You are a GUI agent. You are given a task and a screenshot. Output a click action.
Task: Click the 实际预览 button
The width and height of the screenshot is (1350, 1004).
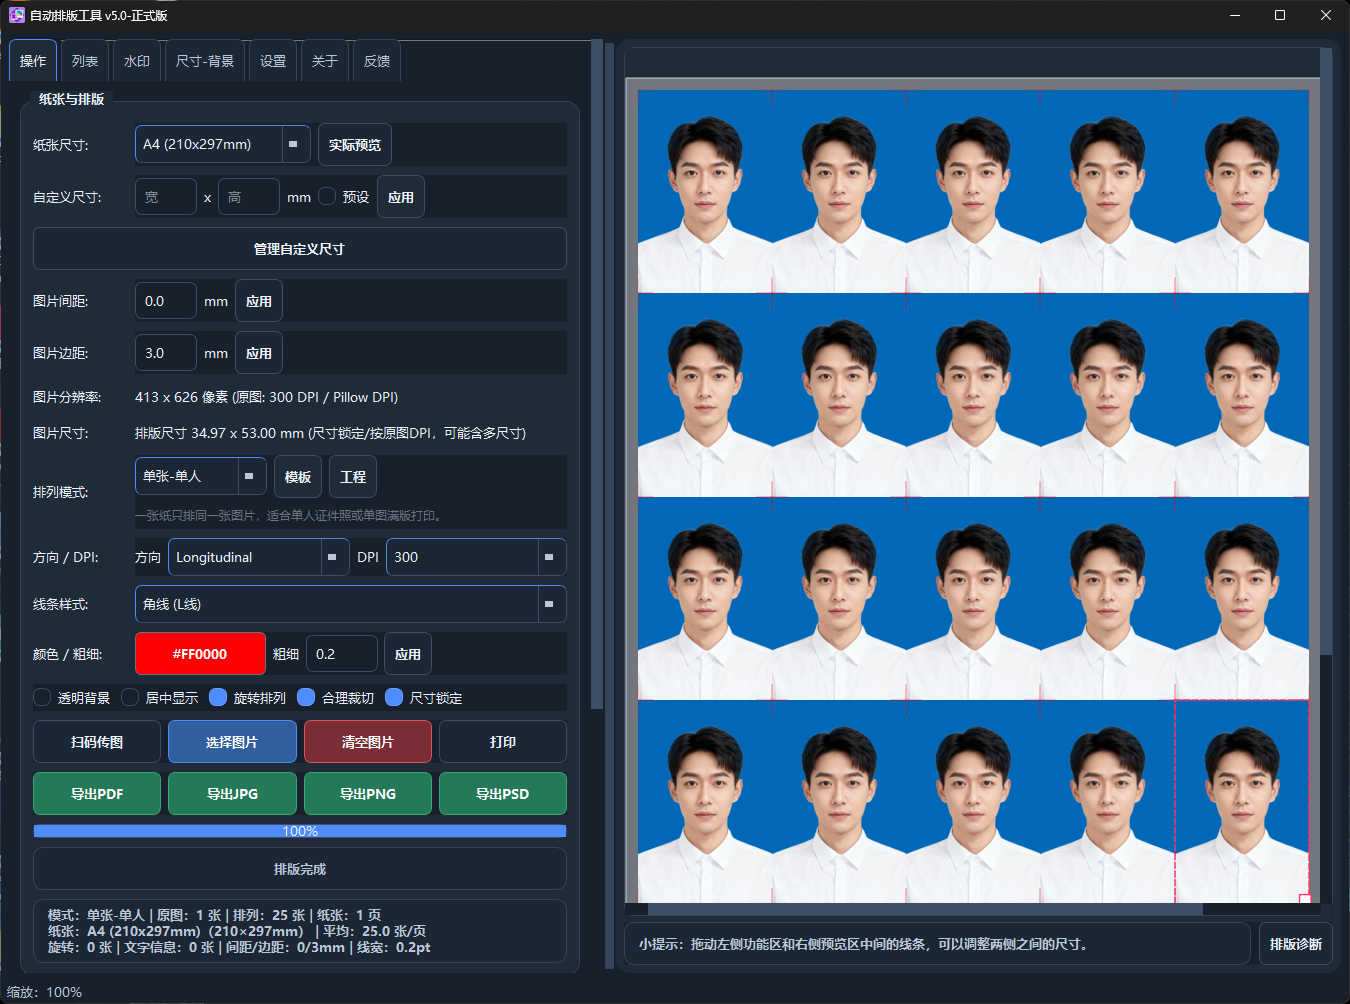click(355, 144)
